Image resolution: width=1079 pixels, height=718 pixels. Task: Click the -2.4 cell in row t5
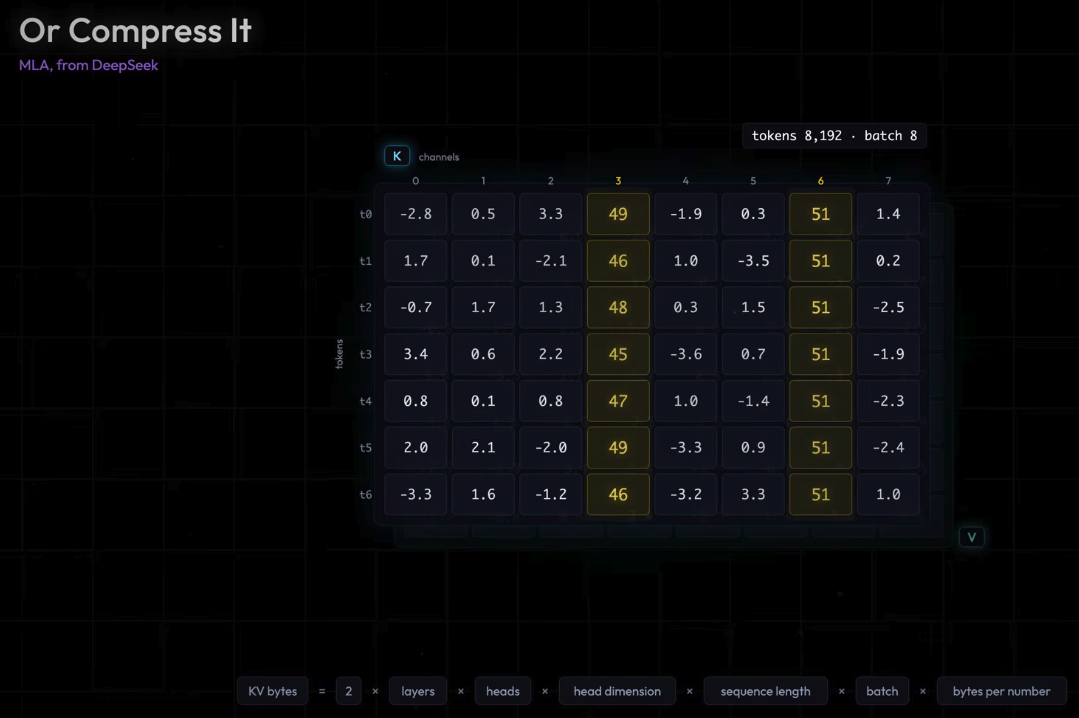coord(888,447)
